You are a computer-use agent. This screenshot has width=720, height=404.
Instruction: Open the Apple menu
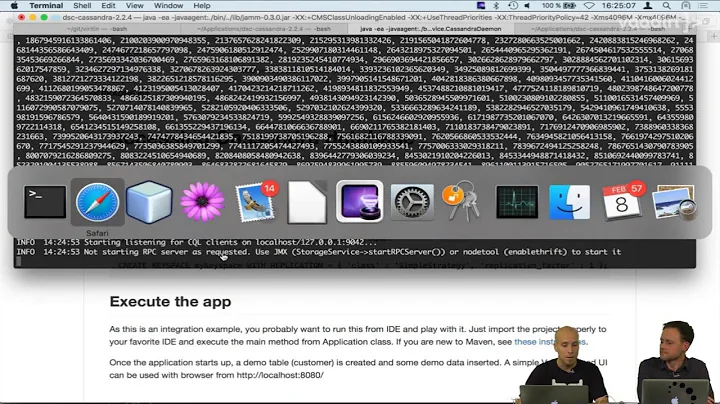click(x=14, y=6)
